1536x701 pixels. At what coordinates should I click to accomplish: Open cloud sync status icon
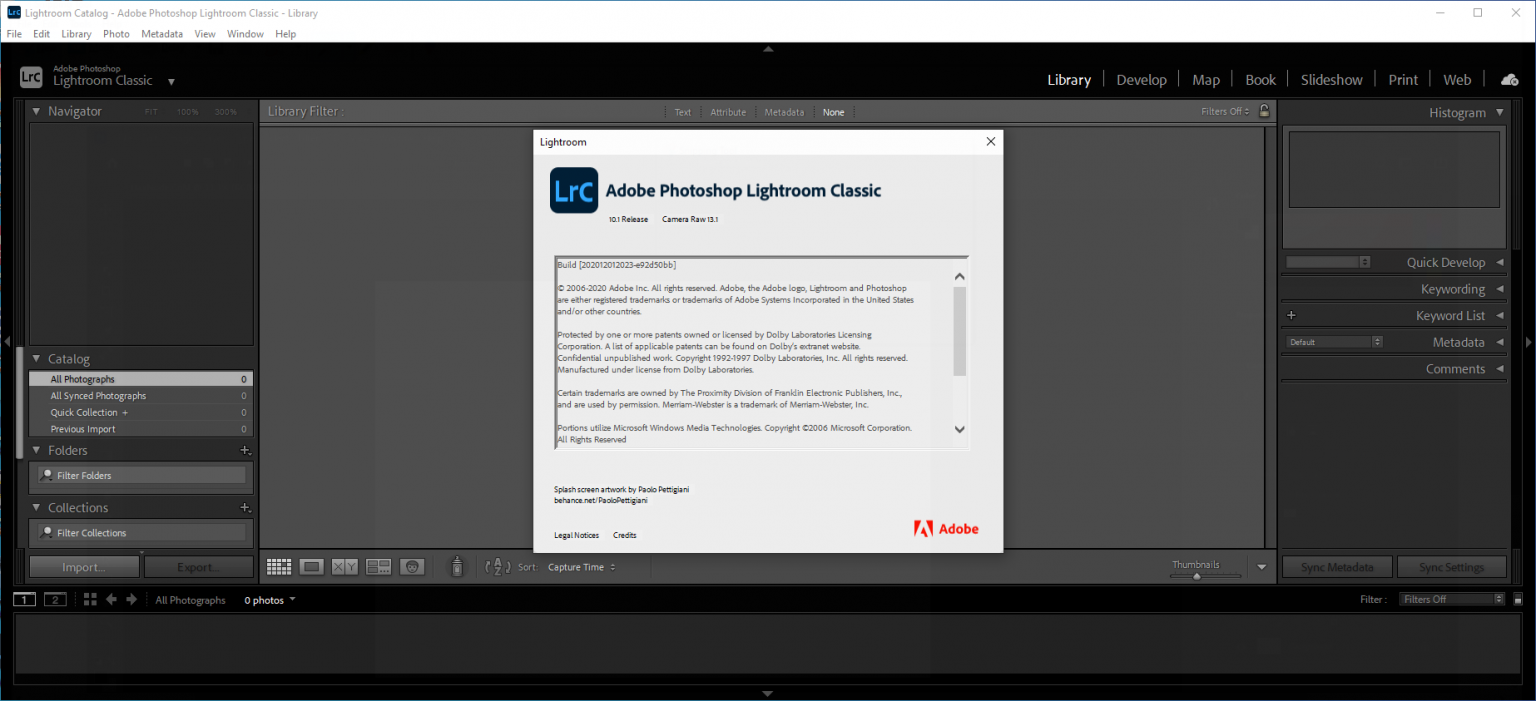click(1509, 80)
